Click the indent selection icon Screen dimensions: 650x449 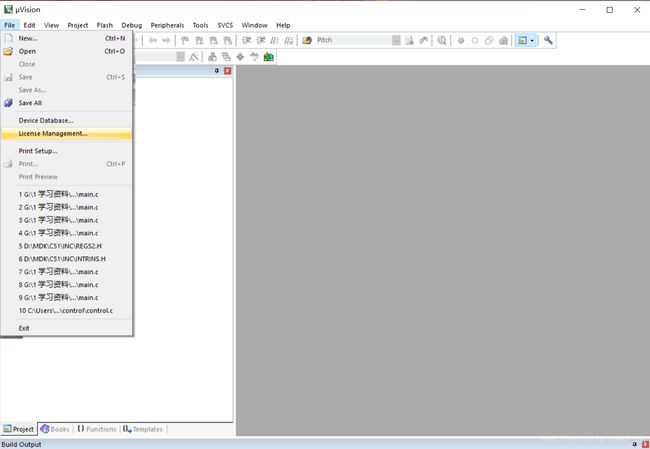(247, 40)
